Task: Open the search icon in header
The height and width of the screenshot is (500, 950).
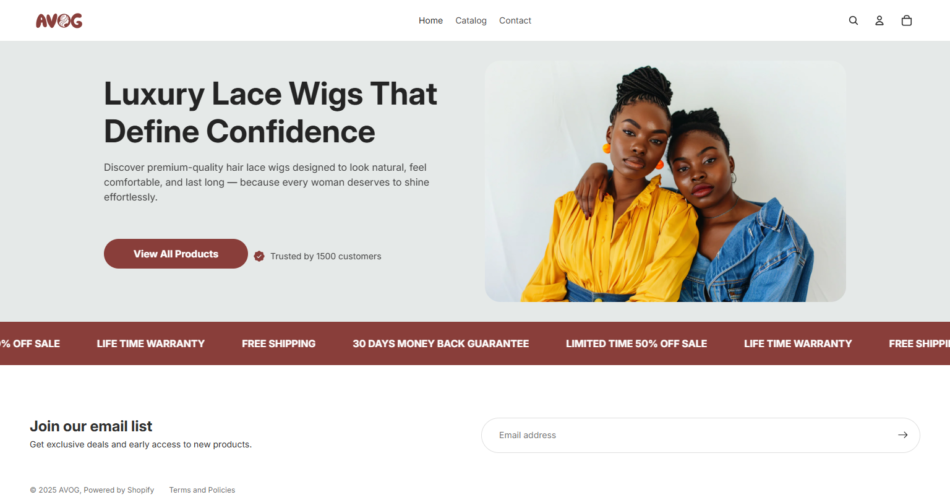Action: tap(853, 21)
